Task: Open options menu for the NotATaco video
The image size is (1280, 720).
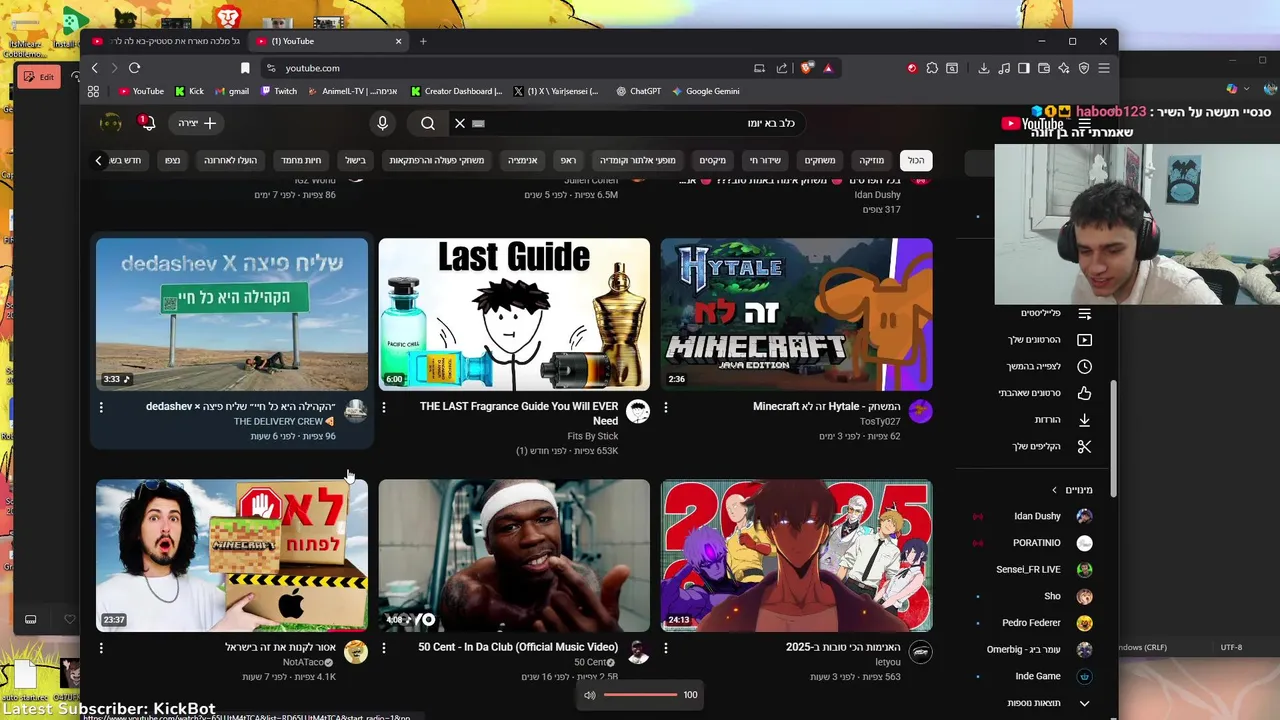Action: (x=101, y=648)
